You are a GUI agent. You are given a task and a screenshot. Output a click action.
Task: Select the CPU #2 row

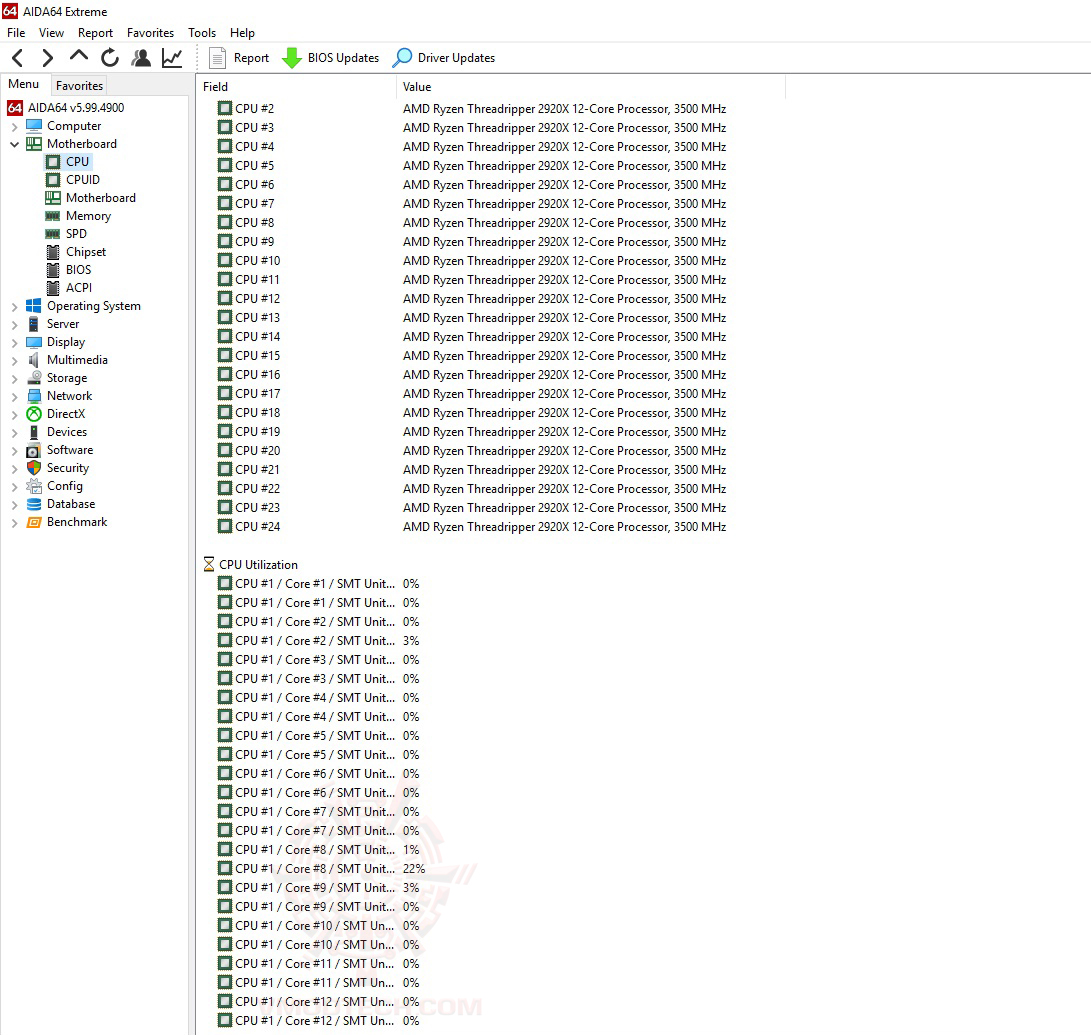[472, 109]
